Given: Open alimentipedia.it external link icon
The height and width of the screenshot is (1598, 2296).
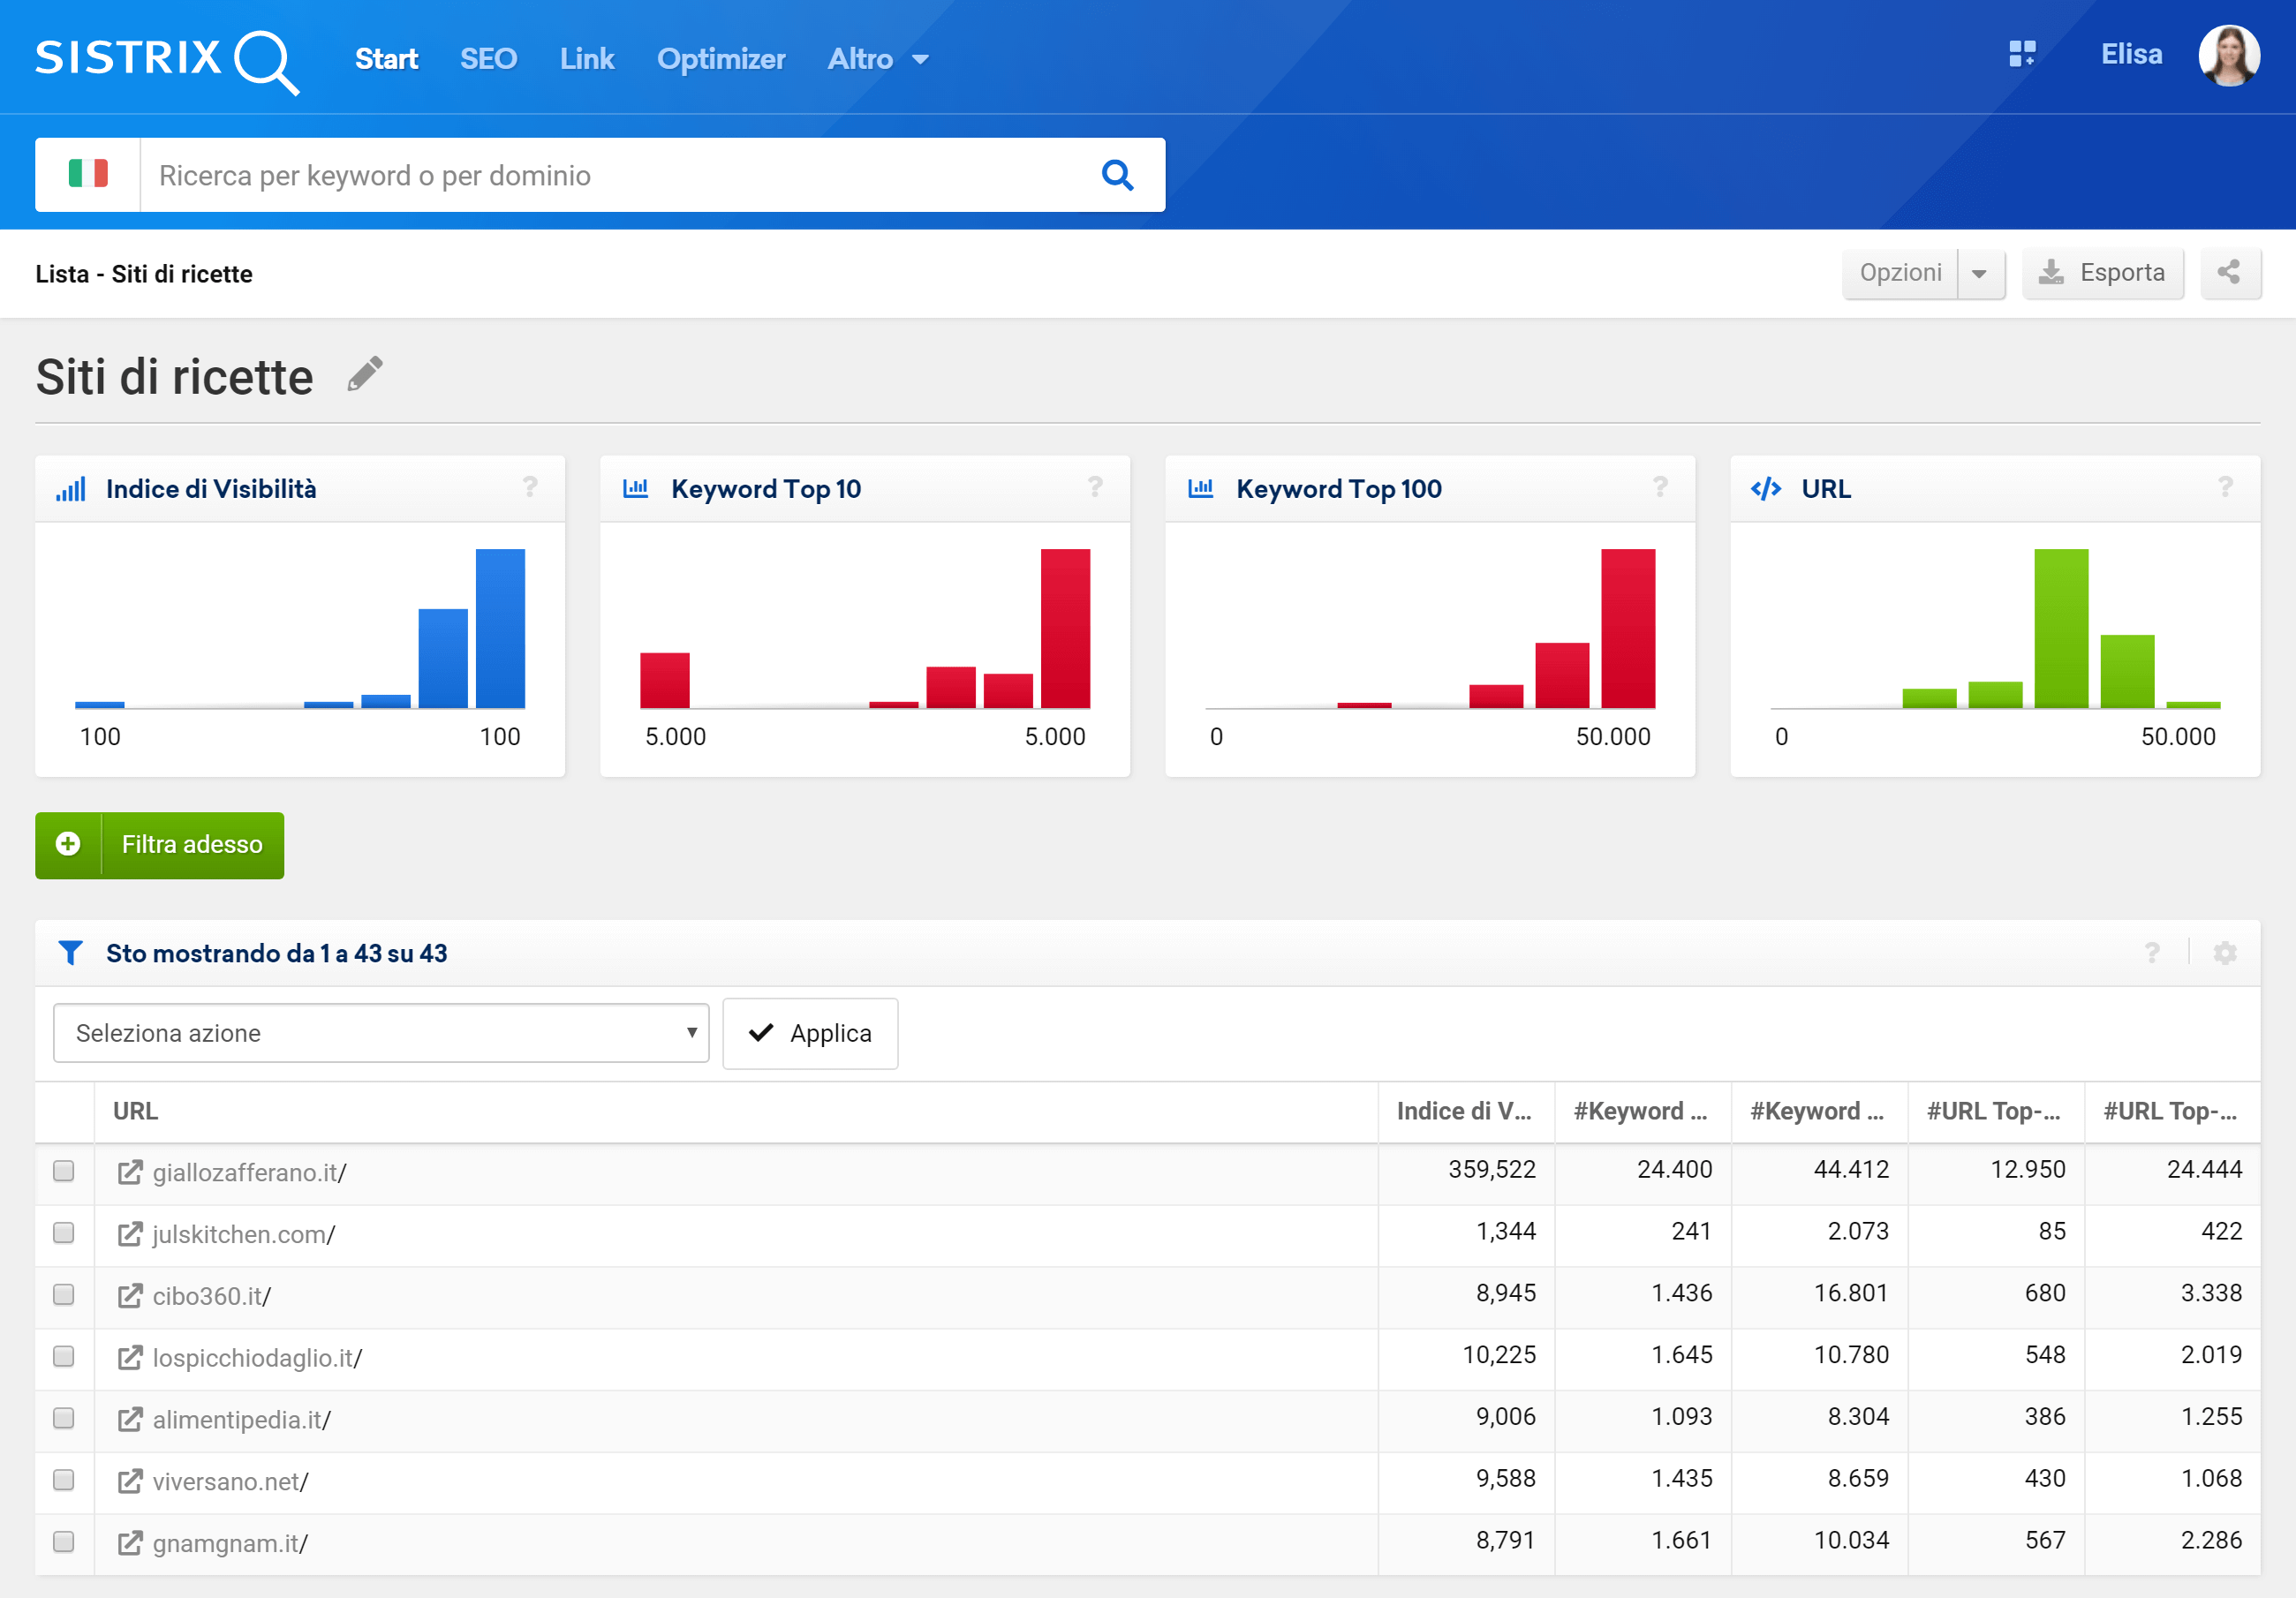Looking at the screenshot, I should (x=130, y=1419).
